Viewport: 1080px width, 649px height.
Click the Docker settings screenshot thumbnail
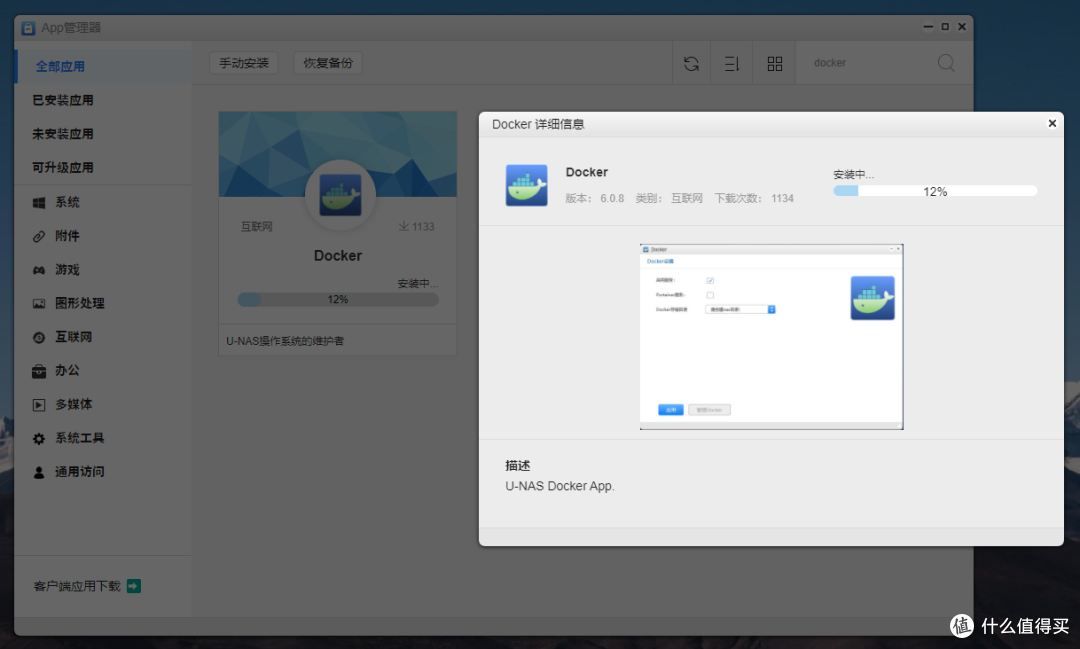click(x=771, y=337)
